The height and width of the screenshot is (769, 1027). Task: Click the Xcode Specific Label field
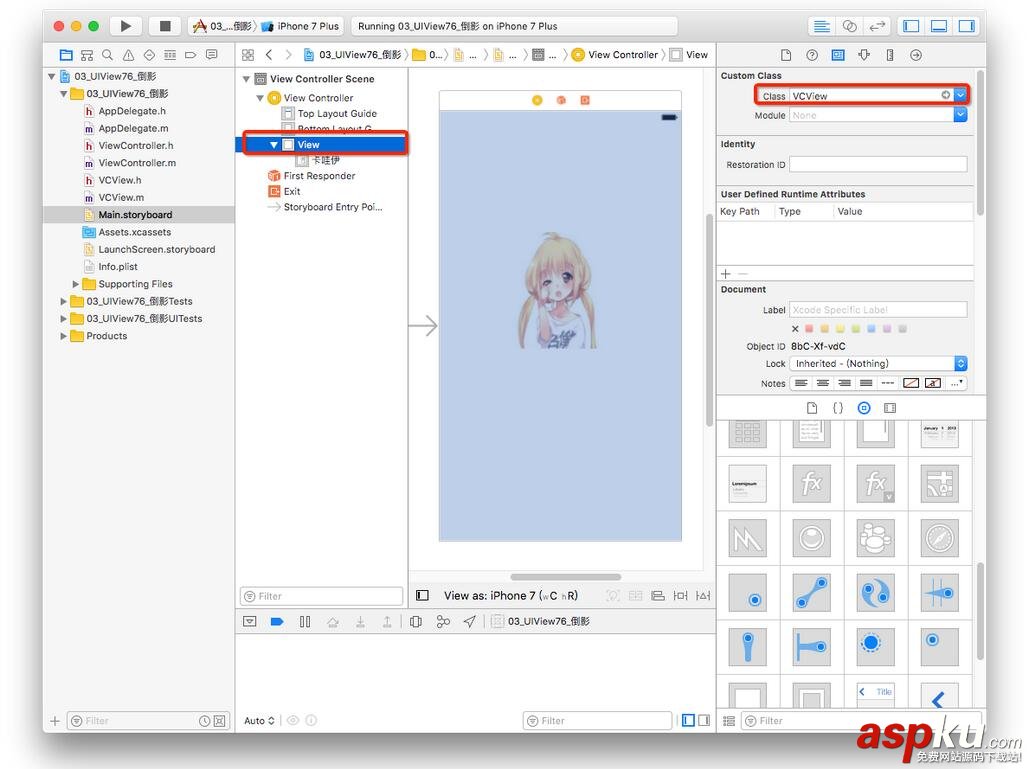tap(878, 310)
